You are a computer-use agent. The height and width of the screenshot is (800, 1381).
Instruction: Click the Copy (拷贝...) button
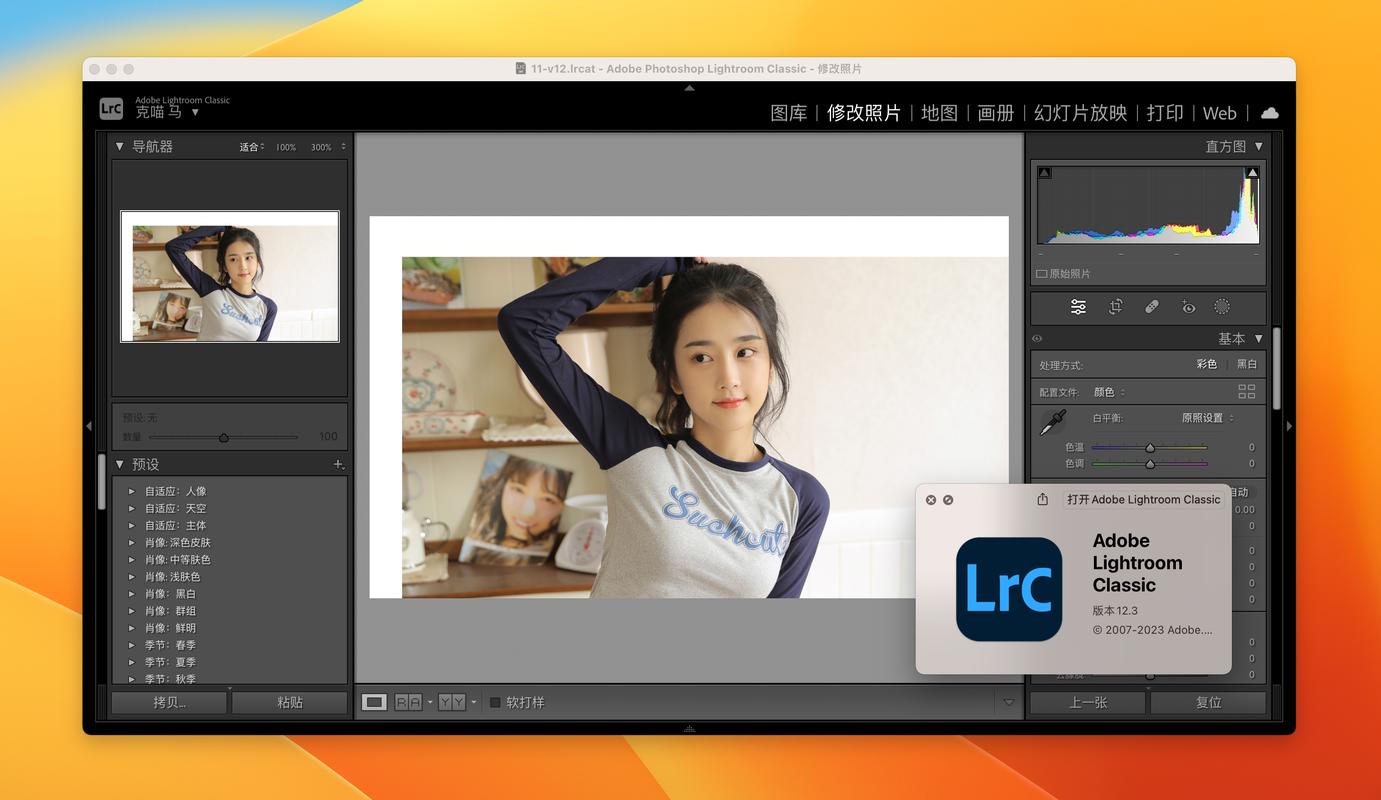(170, 702)
